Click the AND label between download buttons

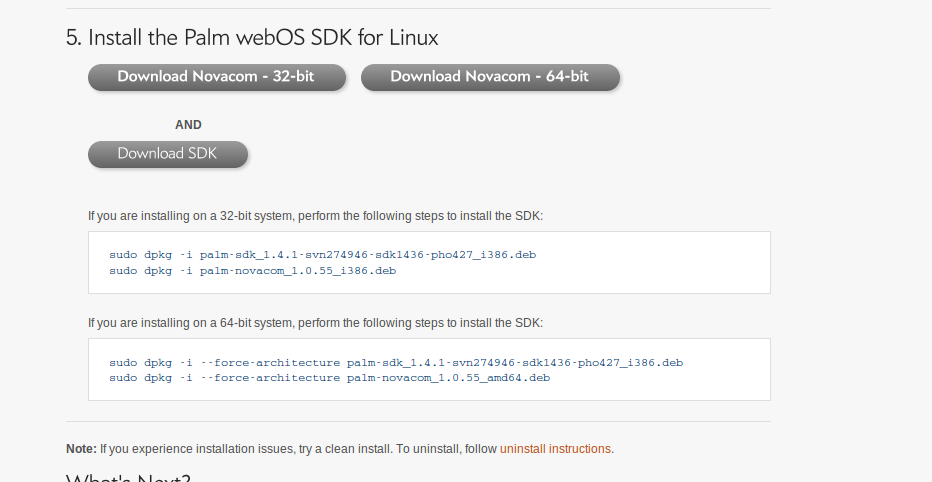pos(188,125)
